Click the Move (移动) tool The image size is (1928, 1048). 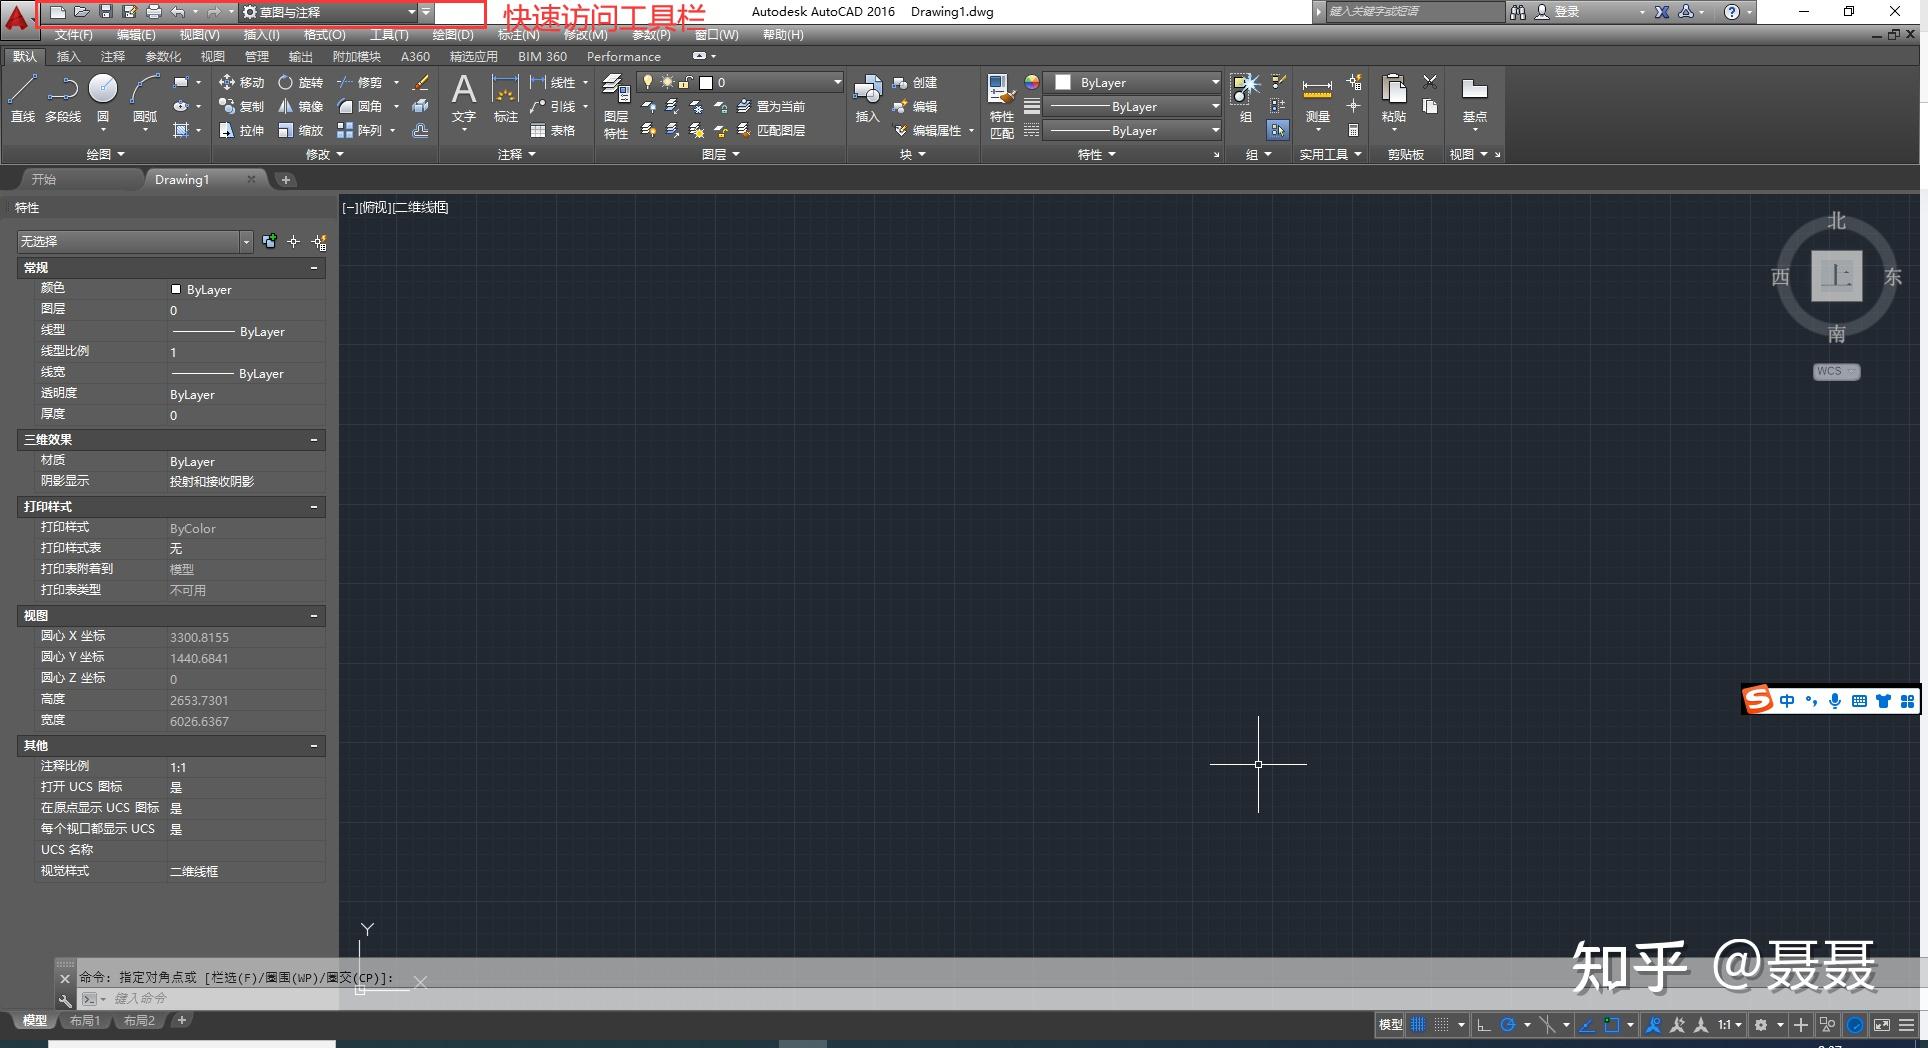(x=241, y=82)
